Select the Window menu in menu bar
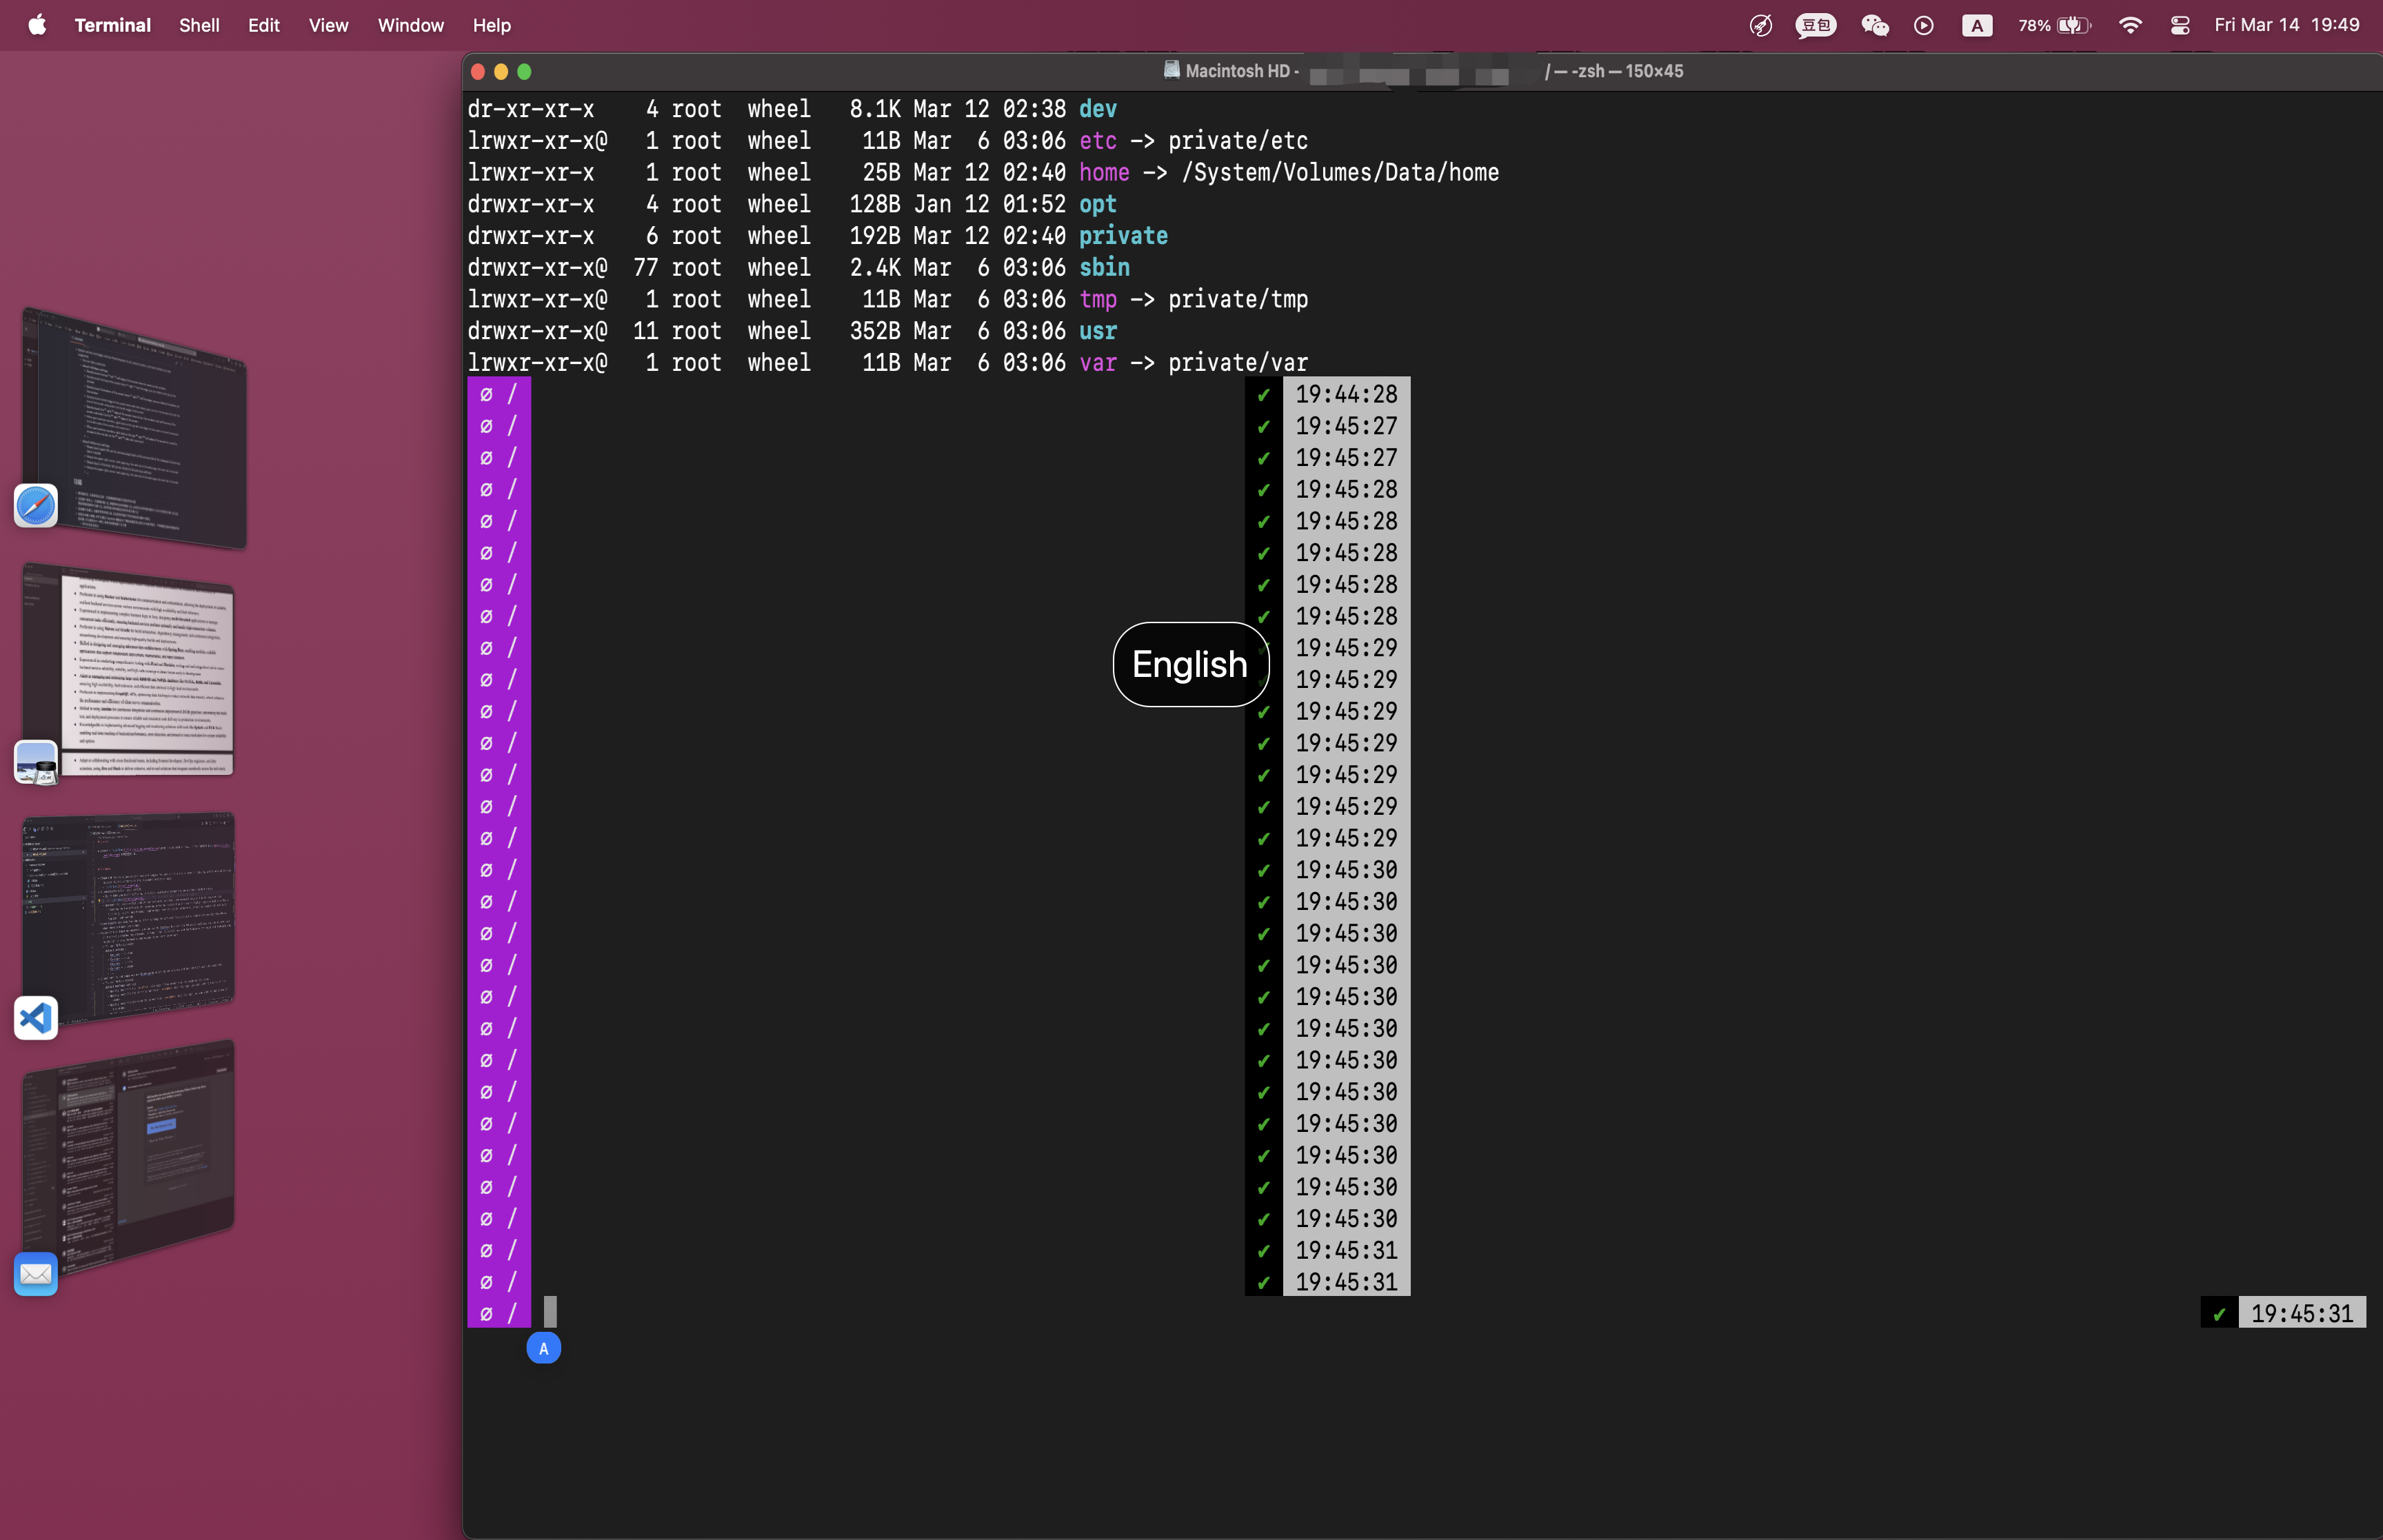 (412, 24)
